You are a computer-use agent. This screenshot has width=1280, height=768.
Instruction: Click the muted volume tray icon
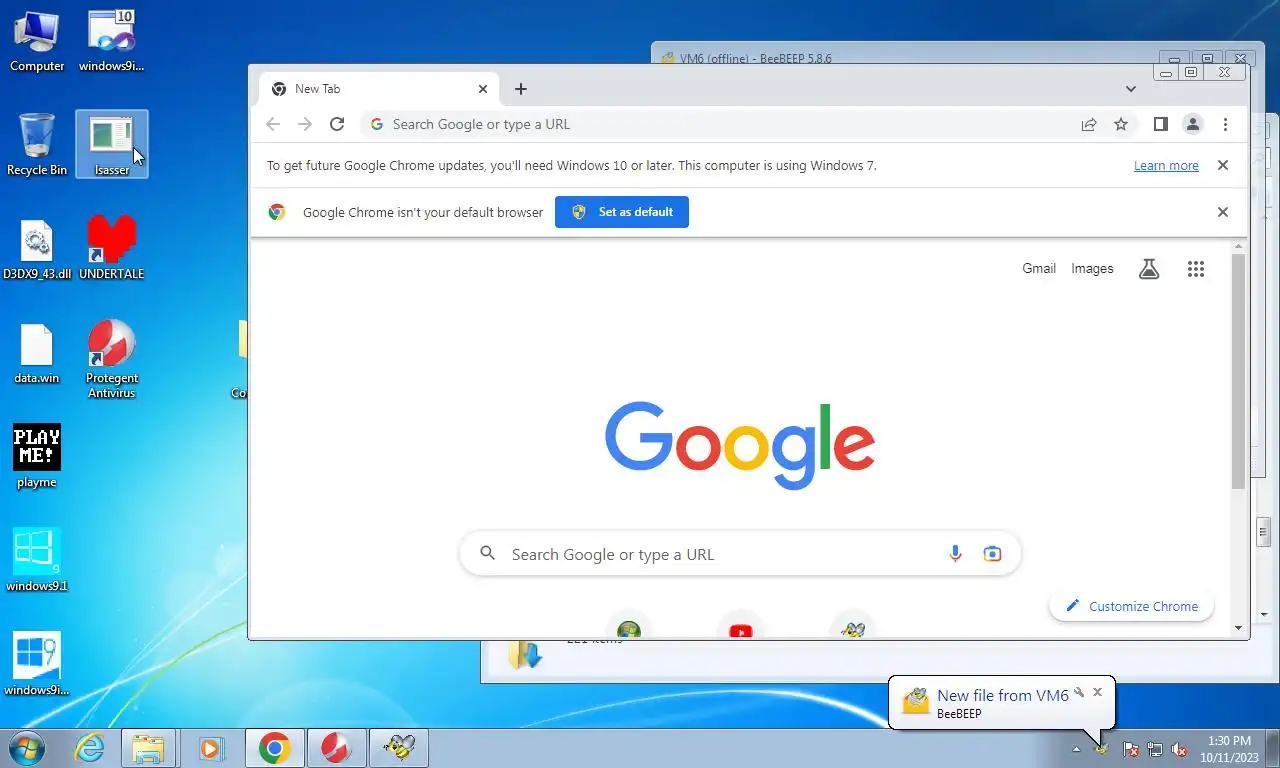coord(1180,749)
